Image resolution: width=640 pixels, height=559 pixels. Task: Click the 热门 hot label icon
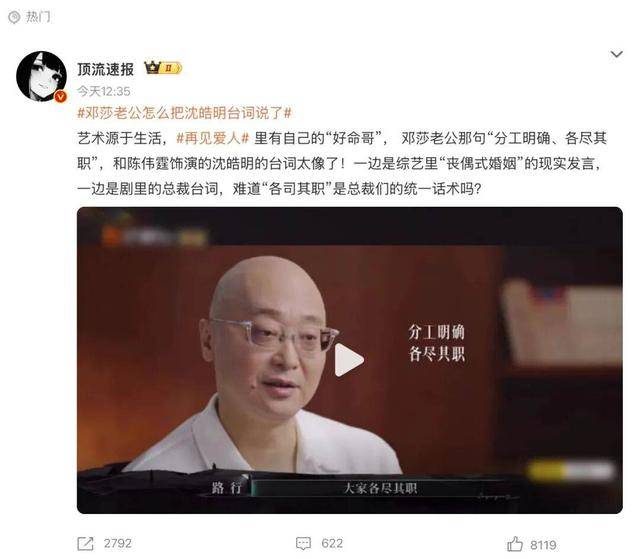tap(14, 17)
